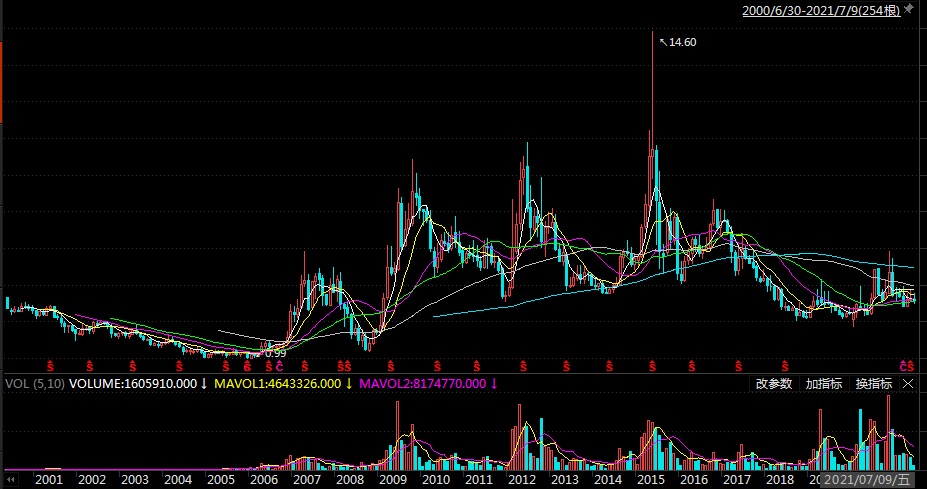This screenshot has height=489, width=927.
Task: Click the red S marker above year 2012
Action: 523,367
